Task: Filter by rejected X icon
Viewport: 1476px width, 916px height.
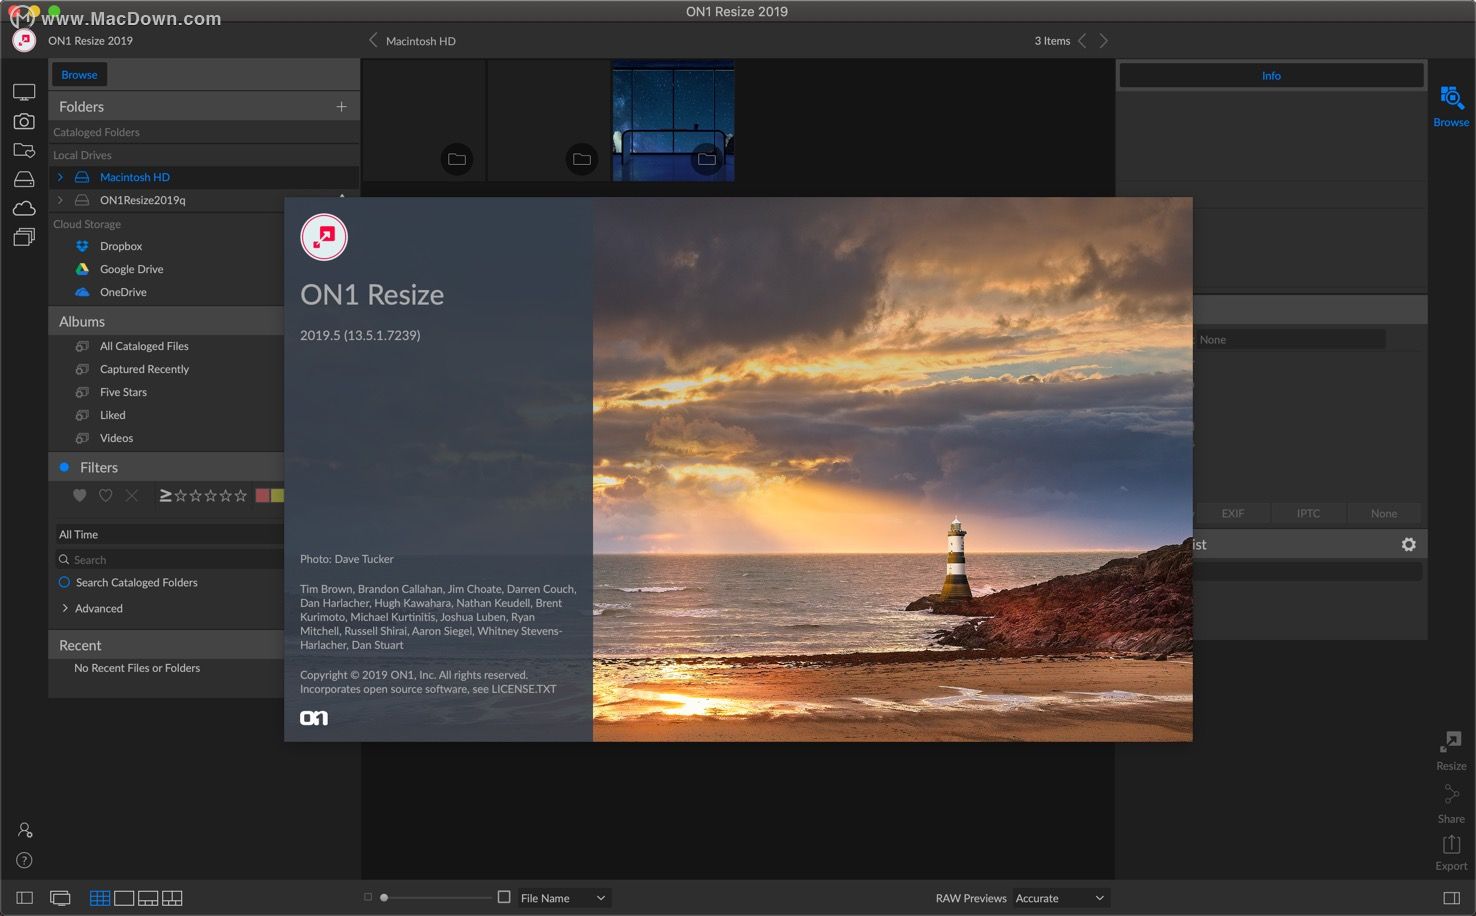Action: pos(132,495)
